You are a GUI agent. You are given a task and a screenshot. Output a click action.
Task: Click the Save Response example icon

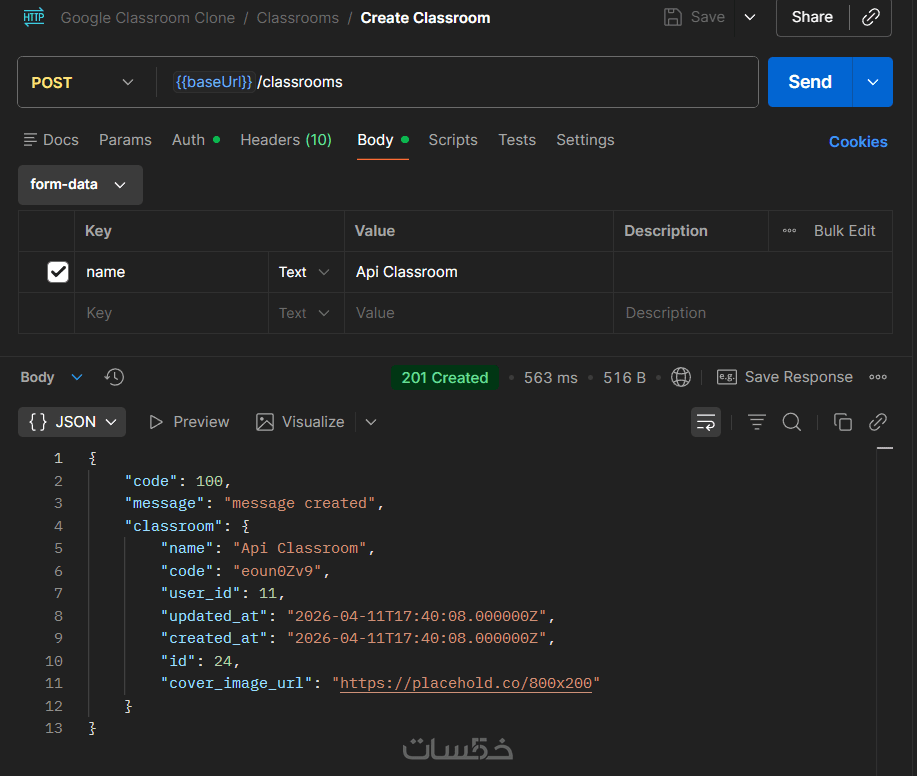pyautogui.click(x=727, y=377)
